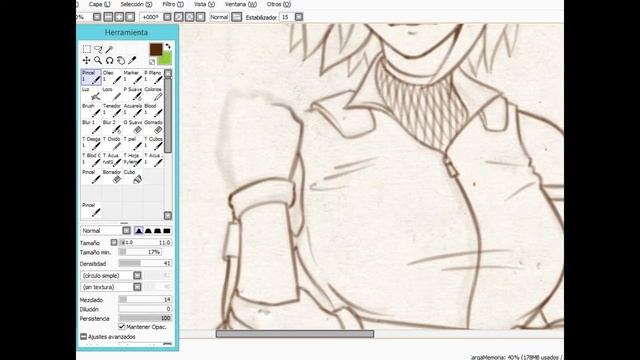Choose the Acuarela watercolor brush

[133, 111]
